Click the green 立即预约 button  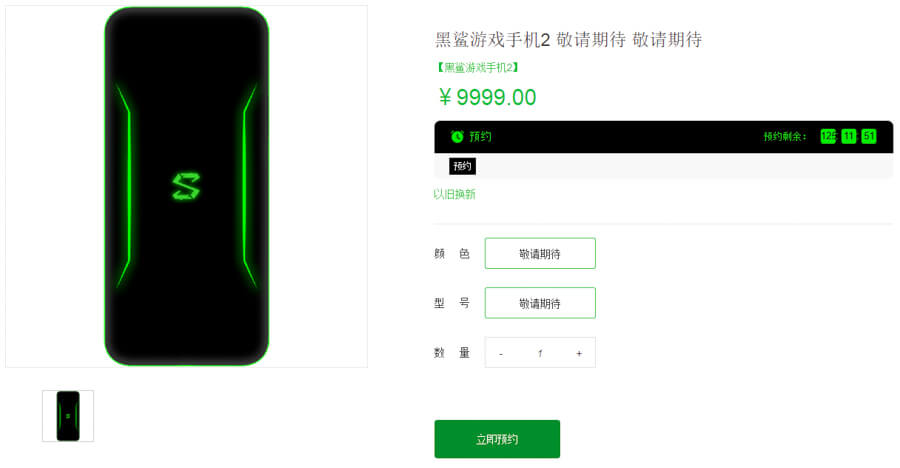click(497, 439)
